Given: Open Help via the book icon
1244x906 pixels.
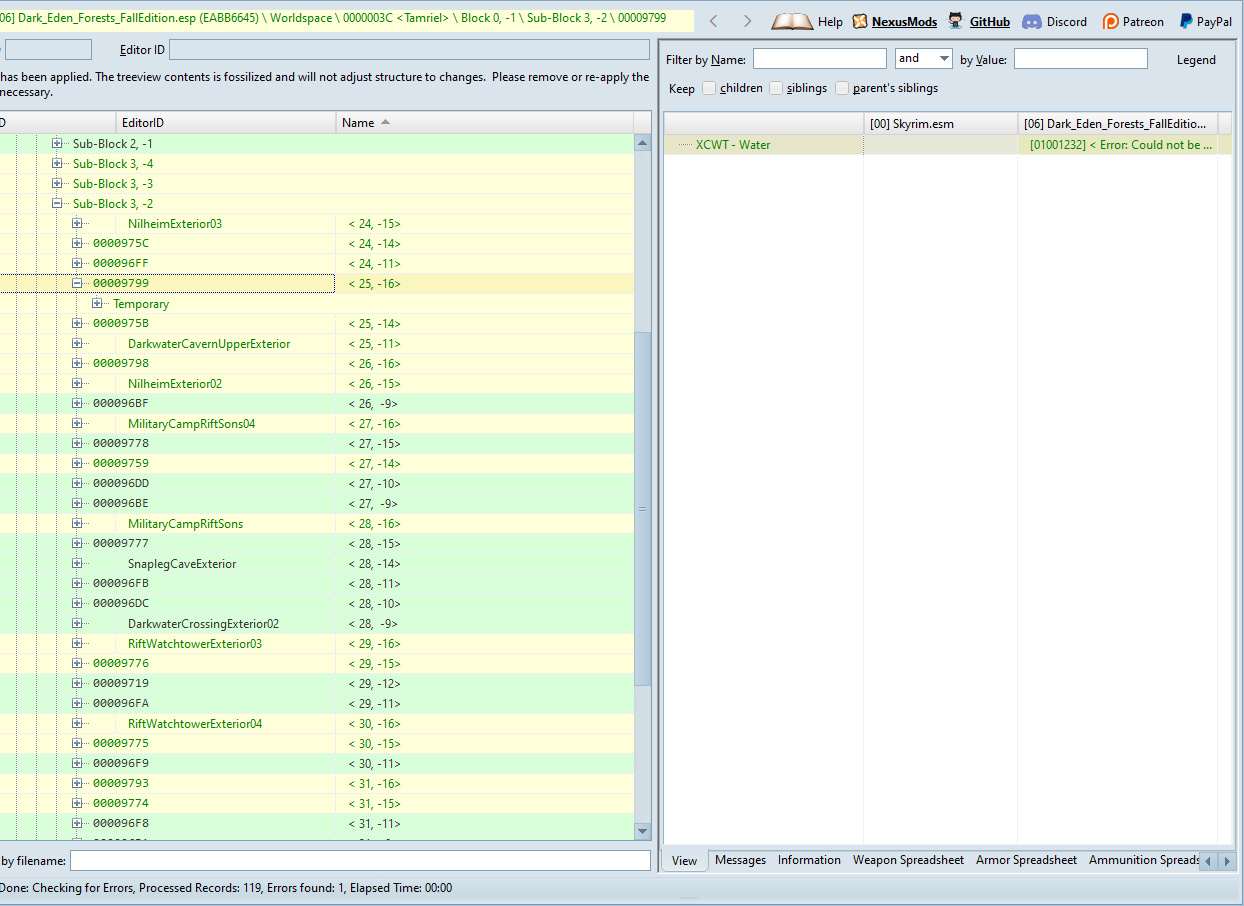Looking at the screenshot, I should click(x=791, y=21).
